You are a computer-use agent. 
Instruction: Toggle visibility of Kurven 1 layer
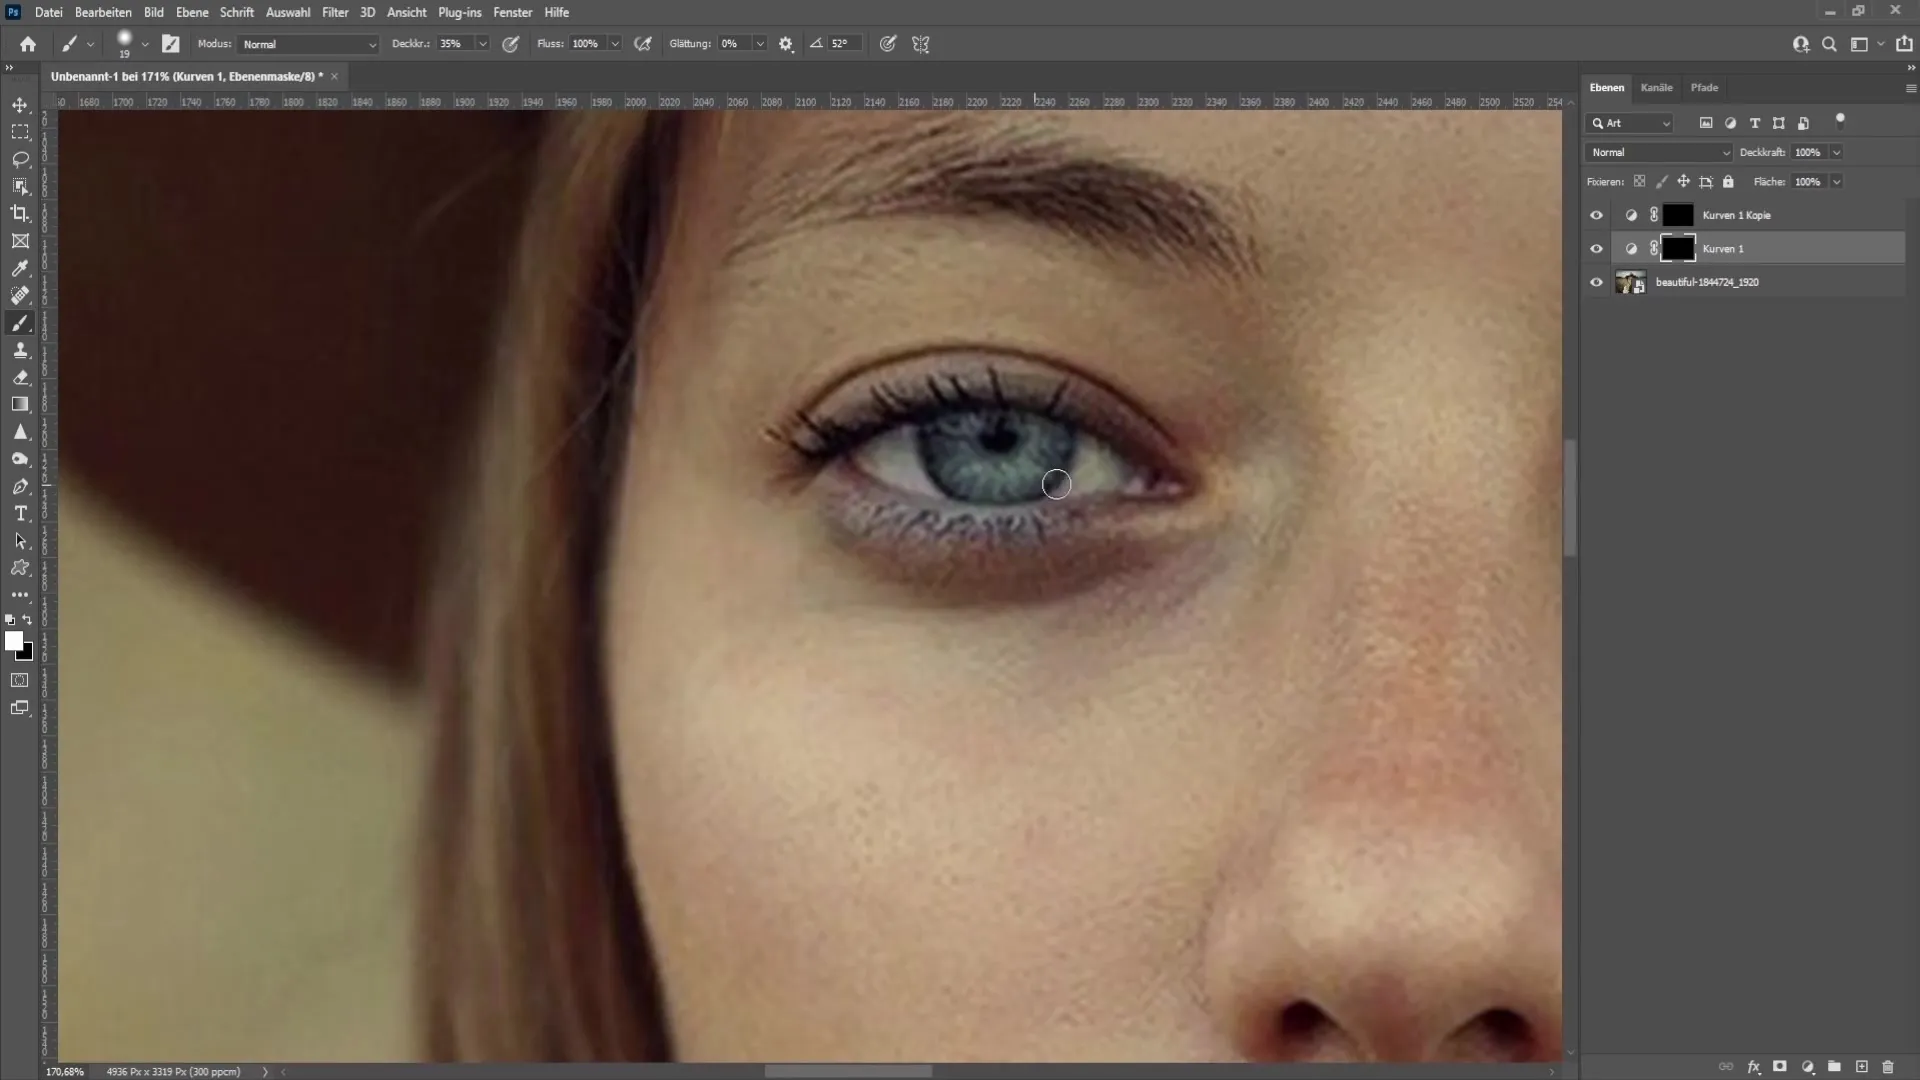pos(1597,248)
